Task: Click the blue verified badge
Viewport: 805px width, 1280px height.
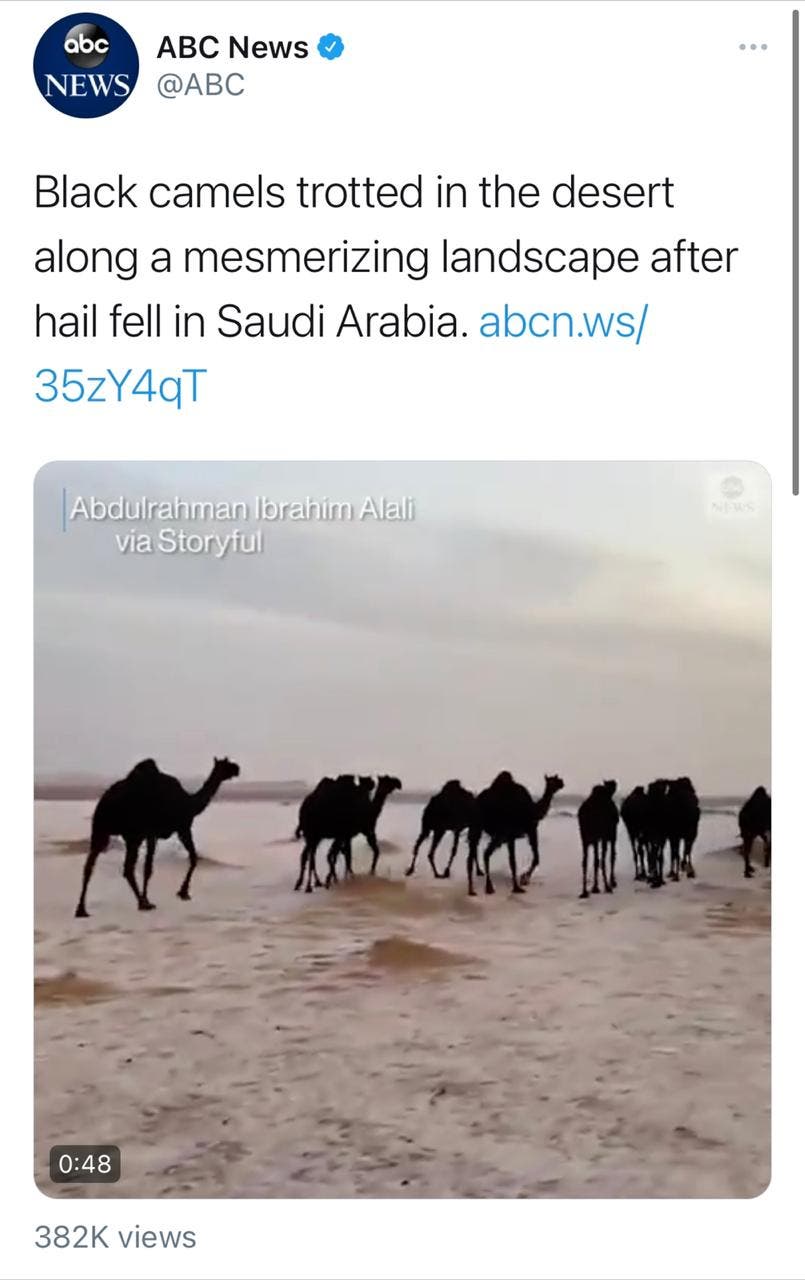Action: pyautogui.click(x=332, y=47)
